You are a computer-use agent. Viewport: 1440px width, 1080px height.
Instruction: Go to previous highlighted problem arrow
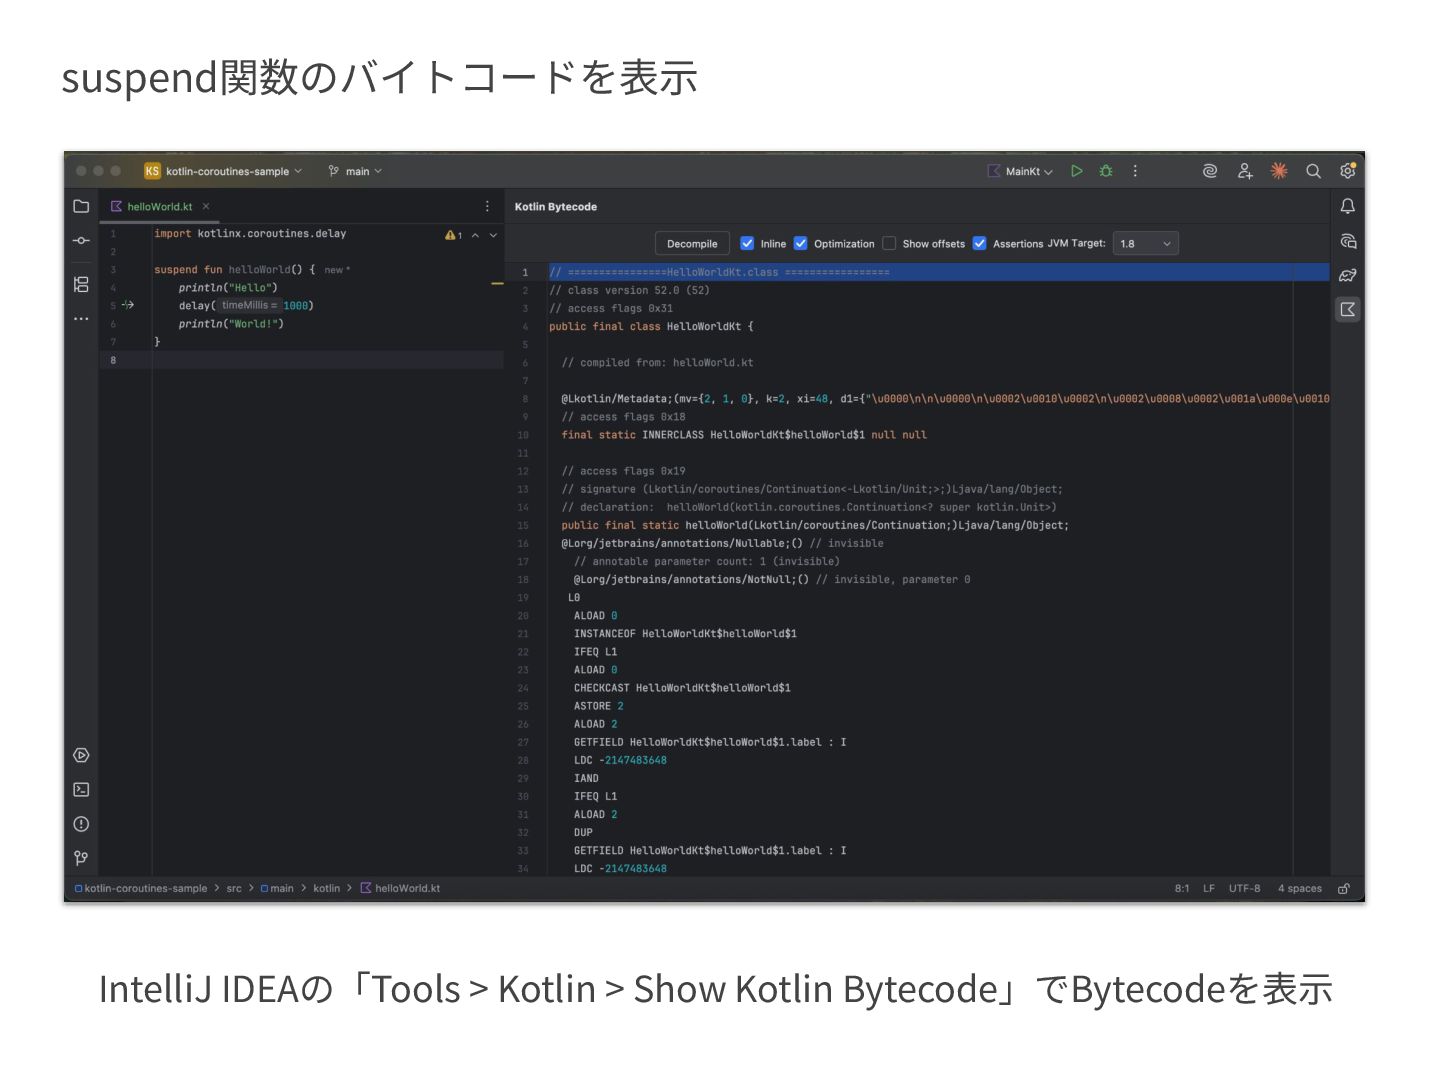point(476,235)
